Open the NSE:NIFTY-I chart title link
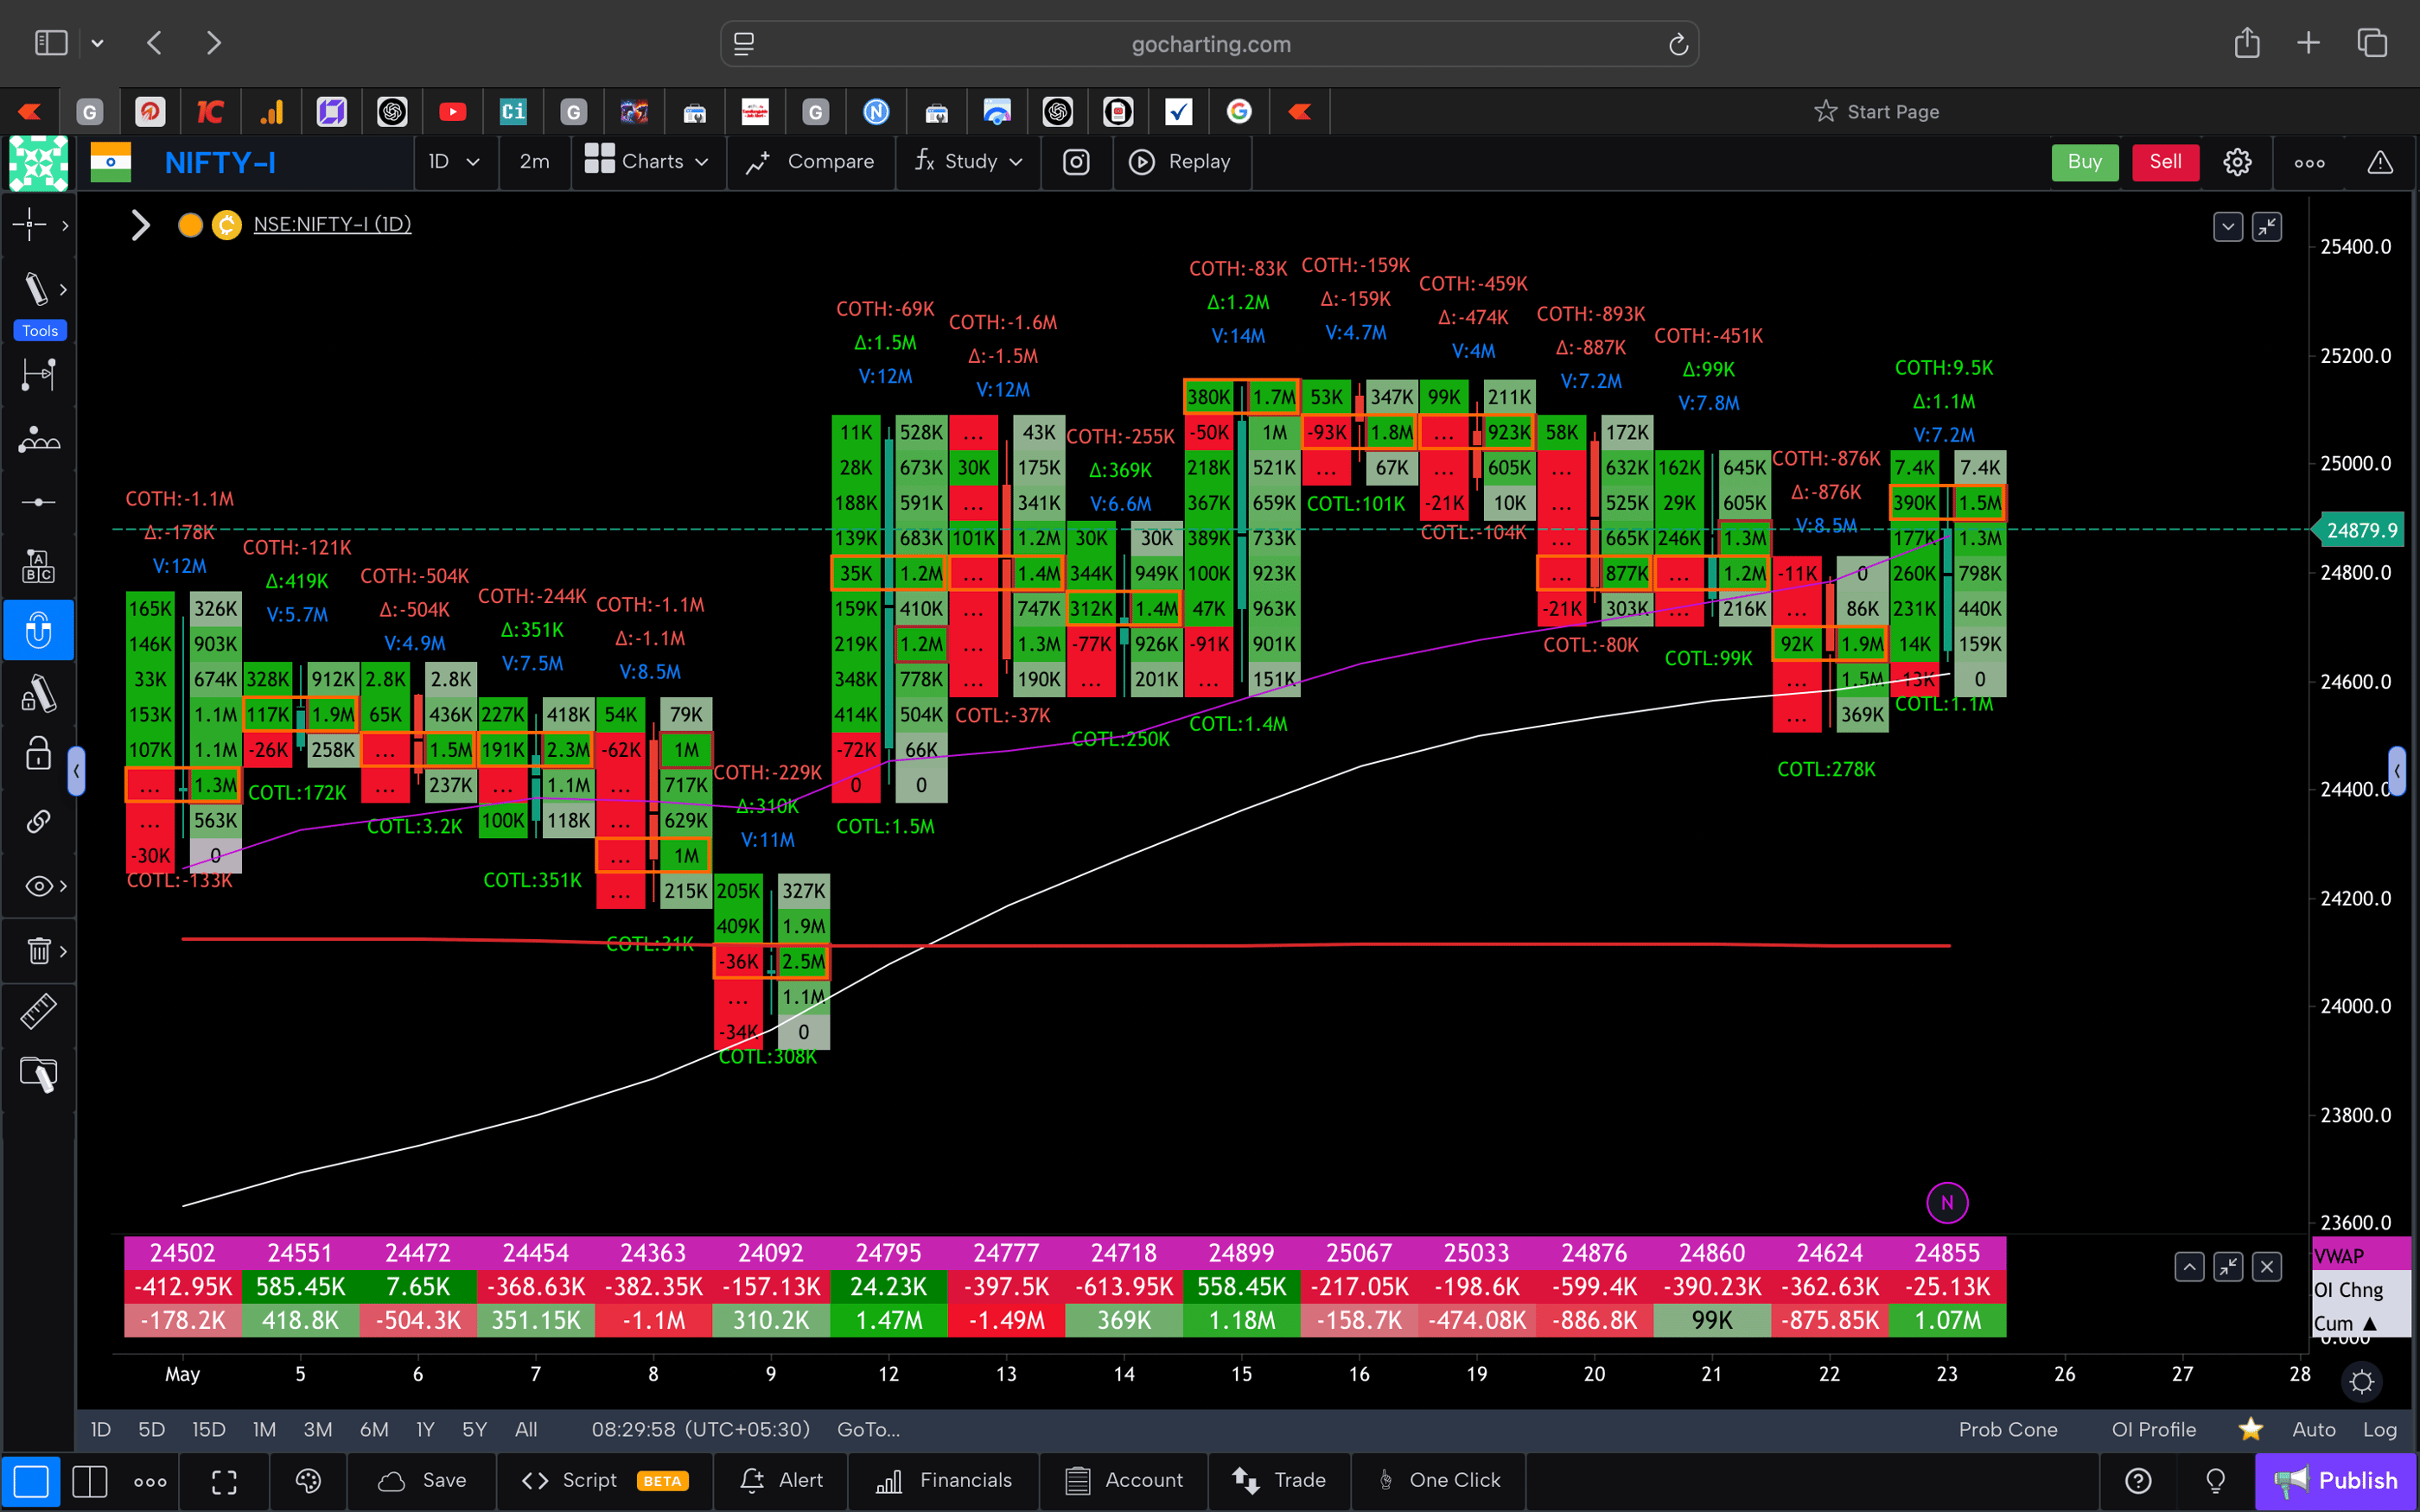Screen dimensions: 2420x1512 pos(332,224)
